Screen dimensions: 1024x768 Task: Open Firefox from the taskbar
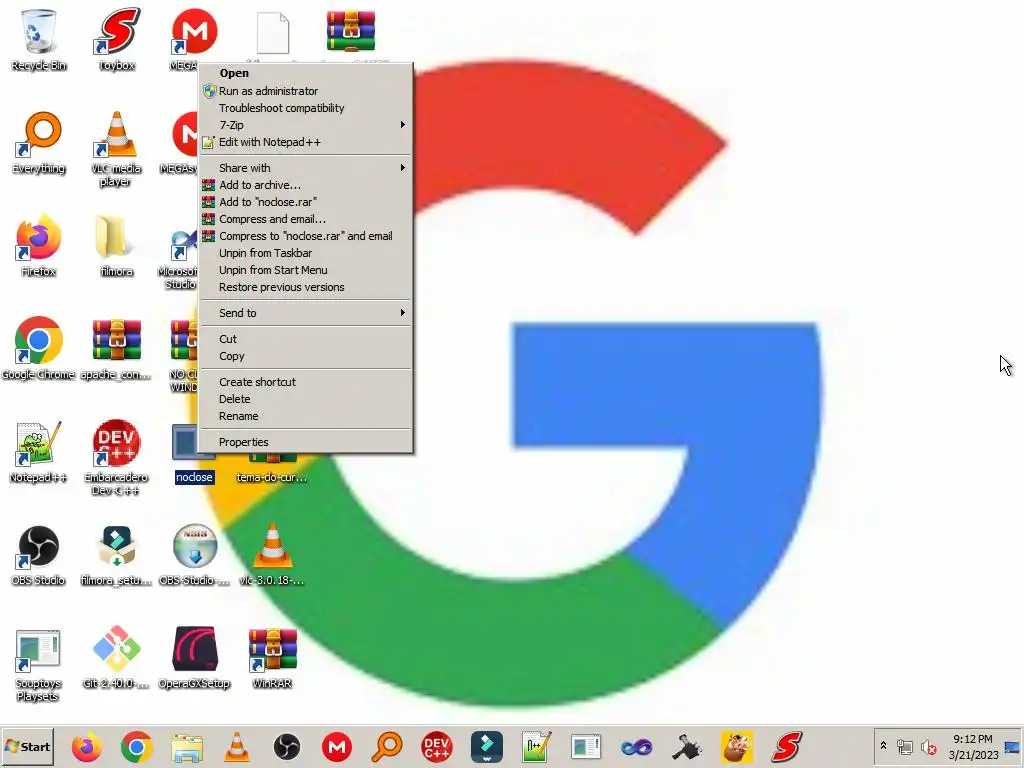[x=86, y=746]
